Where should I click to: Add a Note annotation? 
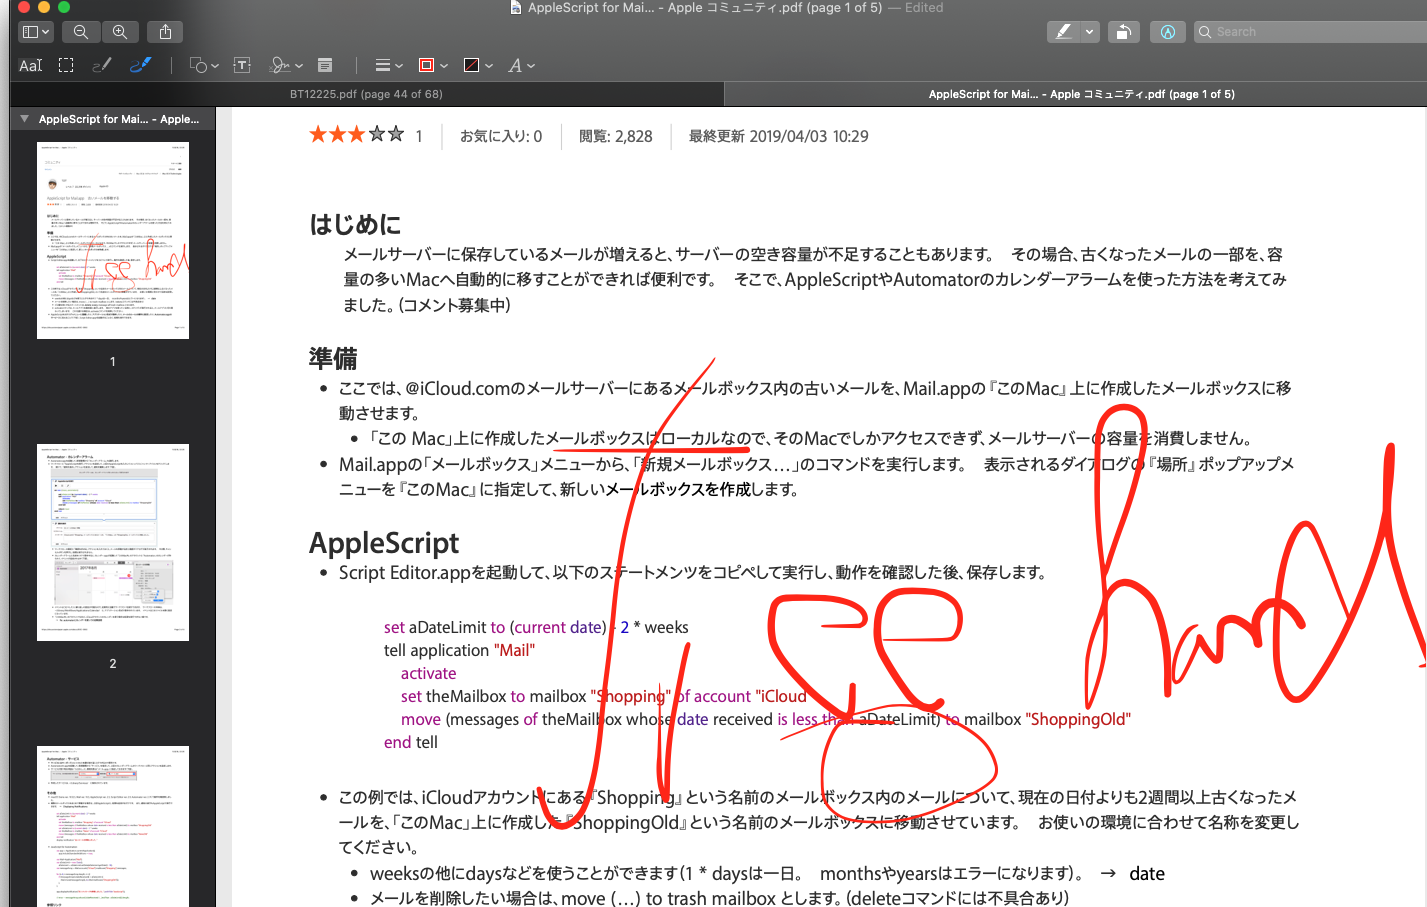tap(325, 66)
